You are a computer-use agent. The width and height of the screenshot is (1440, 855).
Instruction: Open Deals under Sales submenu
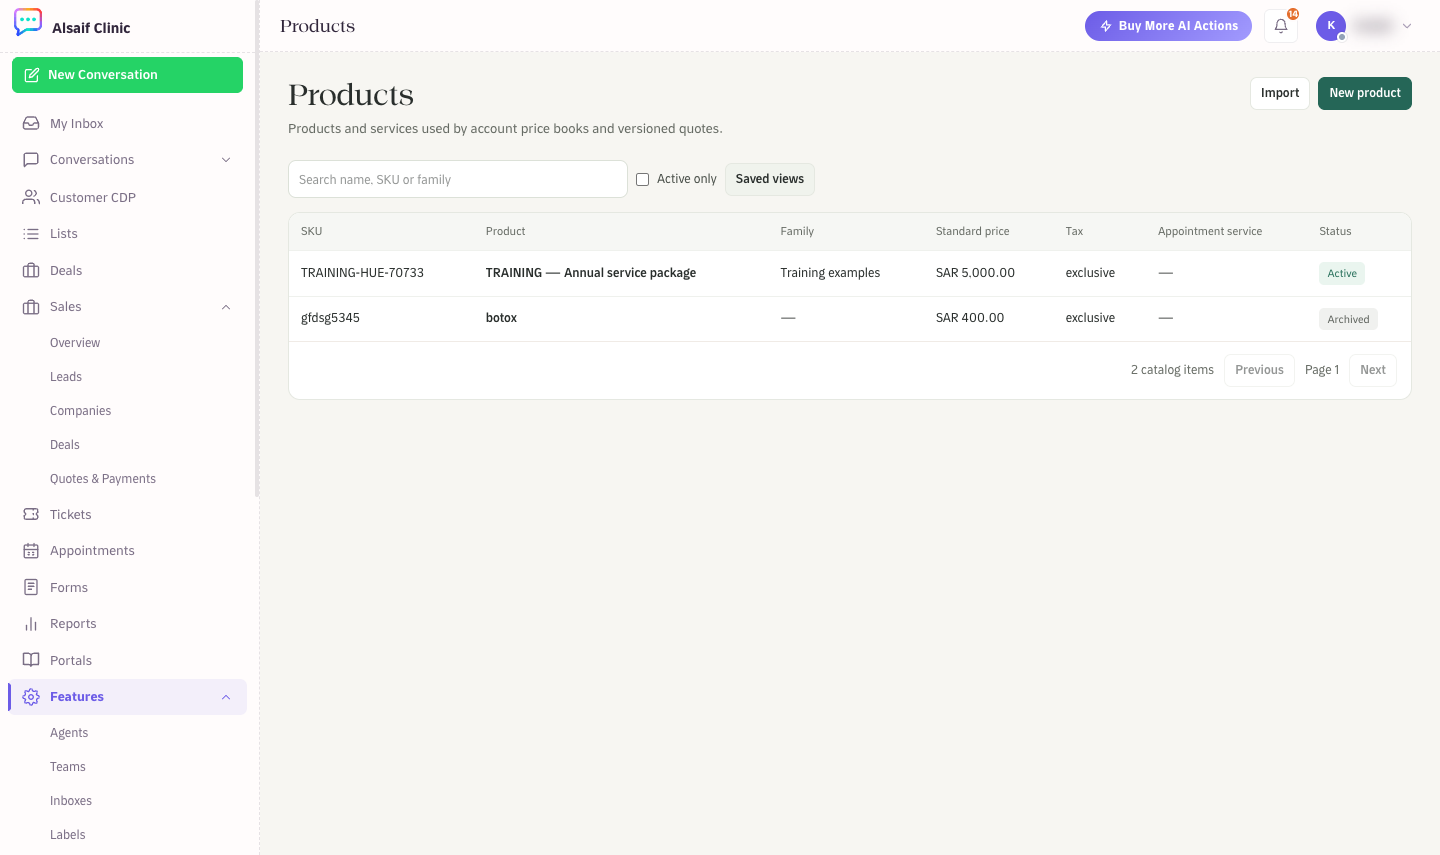pyautogui.click(x=65, y=445)
